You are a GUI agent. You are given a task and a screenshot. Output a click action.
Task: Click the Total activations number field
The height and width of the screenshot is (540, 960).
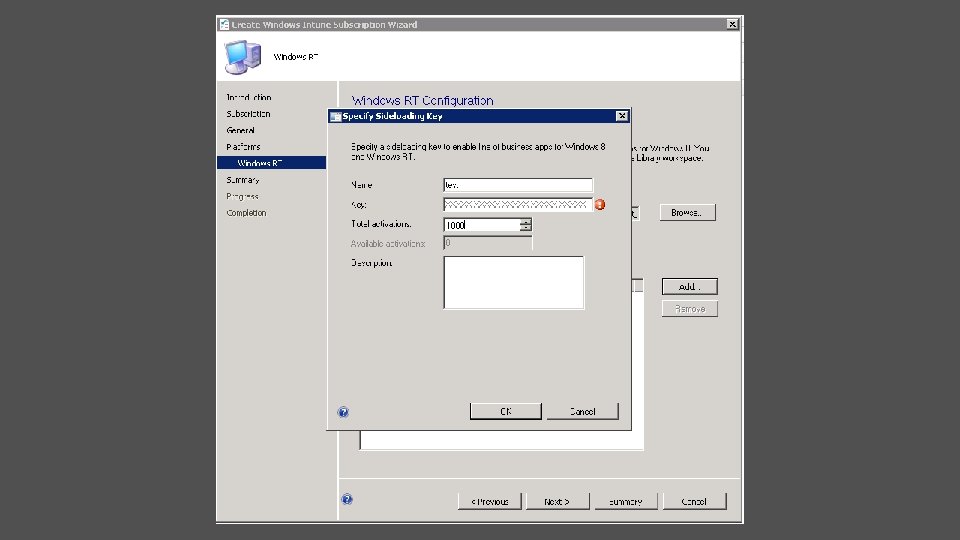click(482, 225)
